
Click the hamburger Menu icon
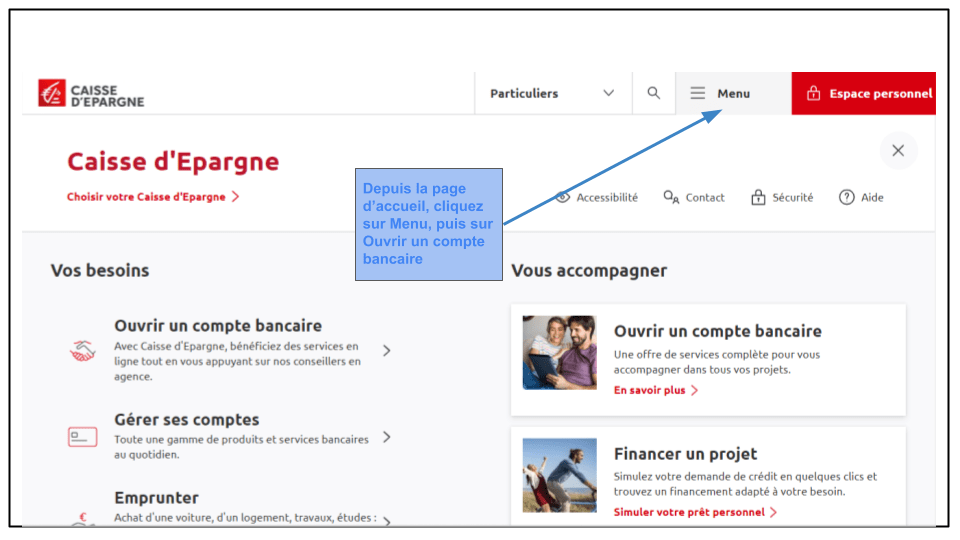coord(697,93)
